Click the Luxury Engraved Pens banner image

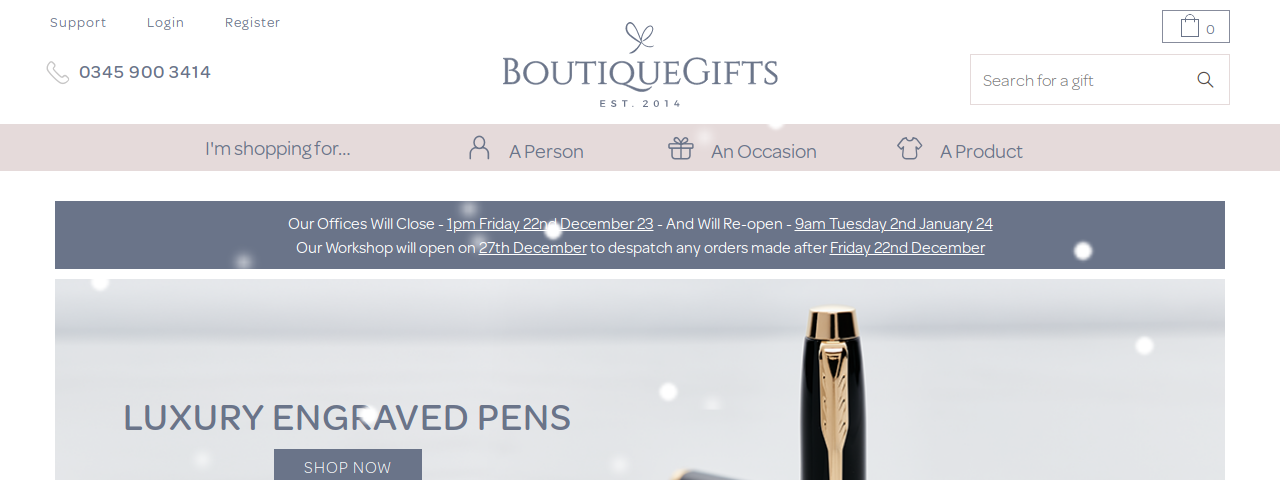(640, 380)
